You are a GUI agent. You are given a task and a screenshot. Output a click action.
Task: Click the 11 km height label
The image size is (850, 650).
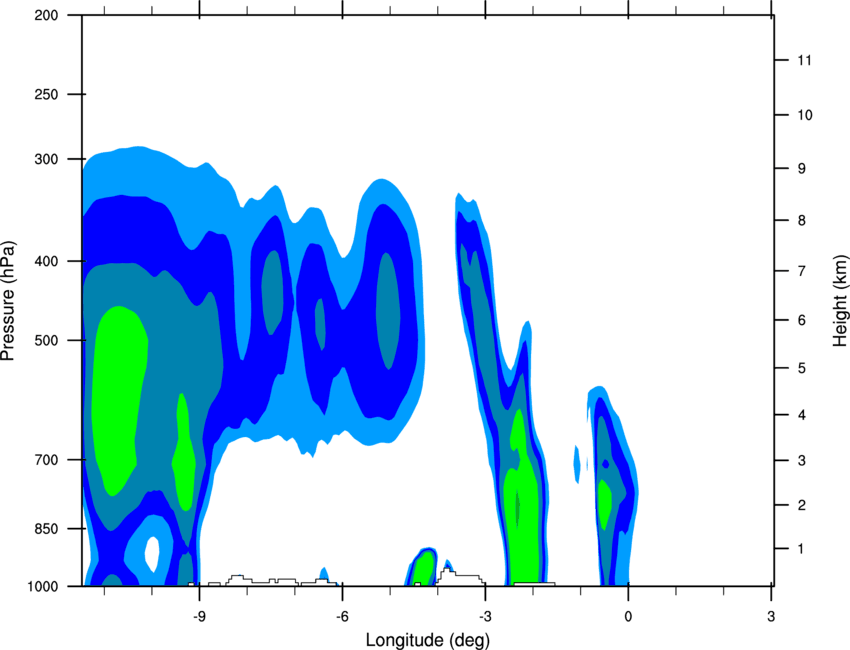[x=804, y=60]
